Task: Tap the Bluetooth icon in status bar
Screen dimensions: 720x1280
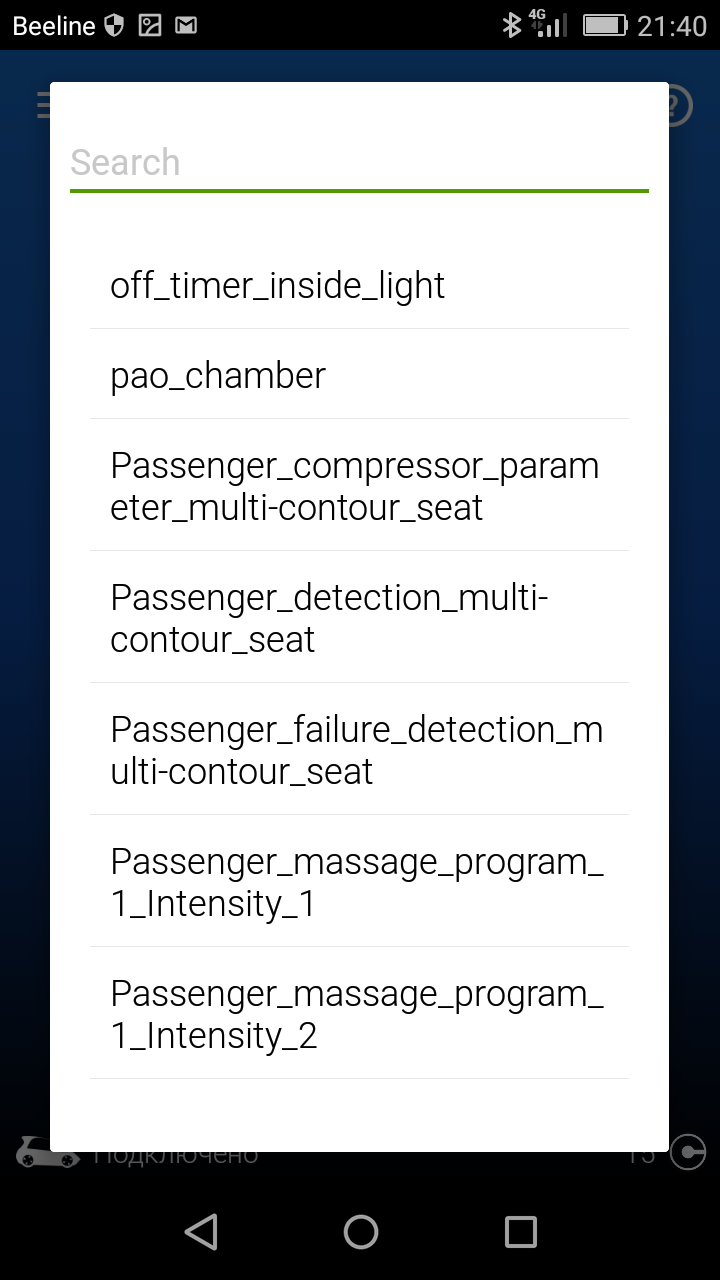Action: pyautogui.click(x=511, y=25)
